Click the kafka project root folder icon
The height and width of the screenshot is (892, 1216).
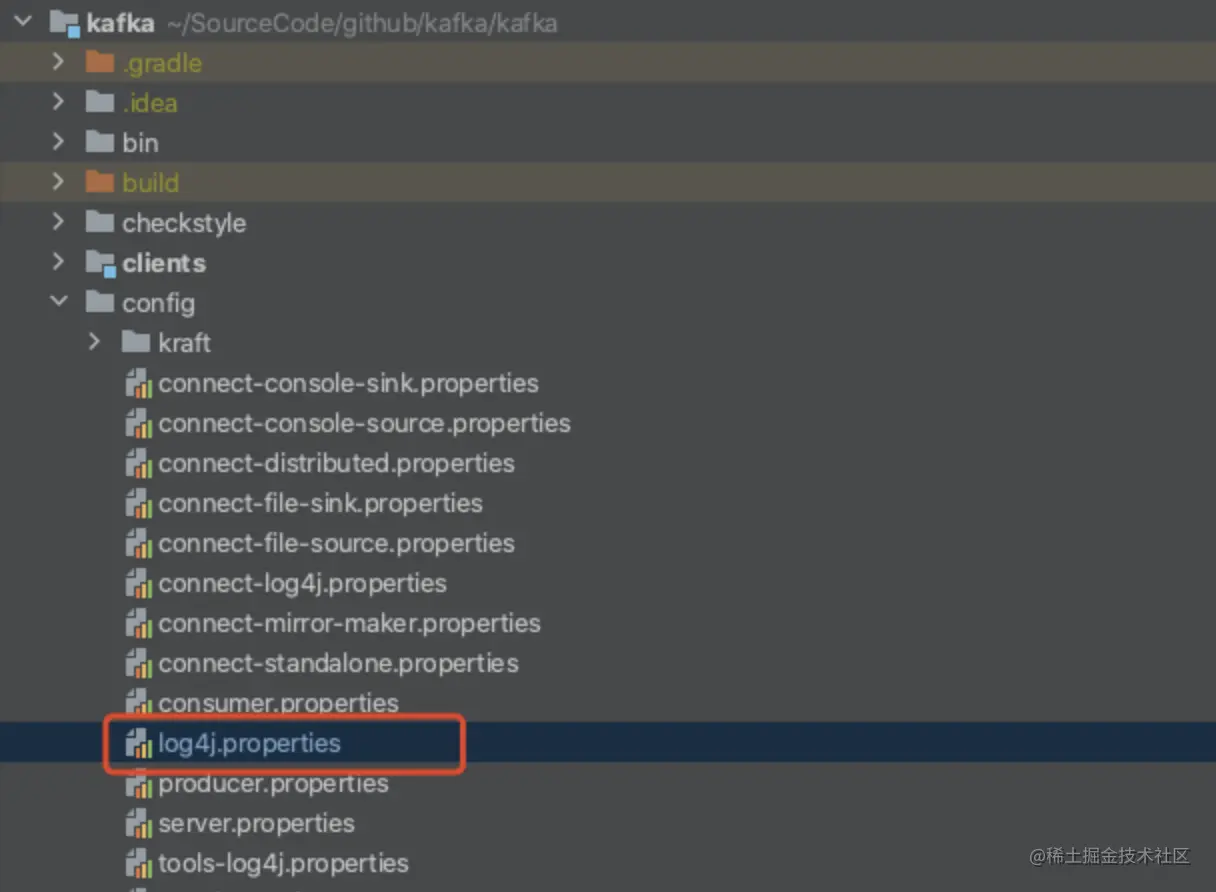pos(64,23)
